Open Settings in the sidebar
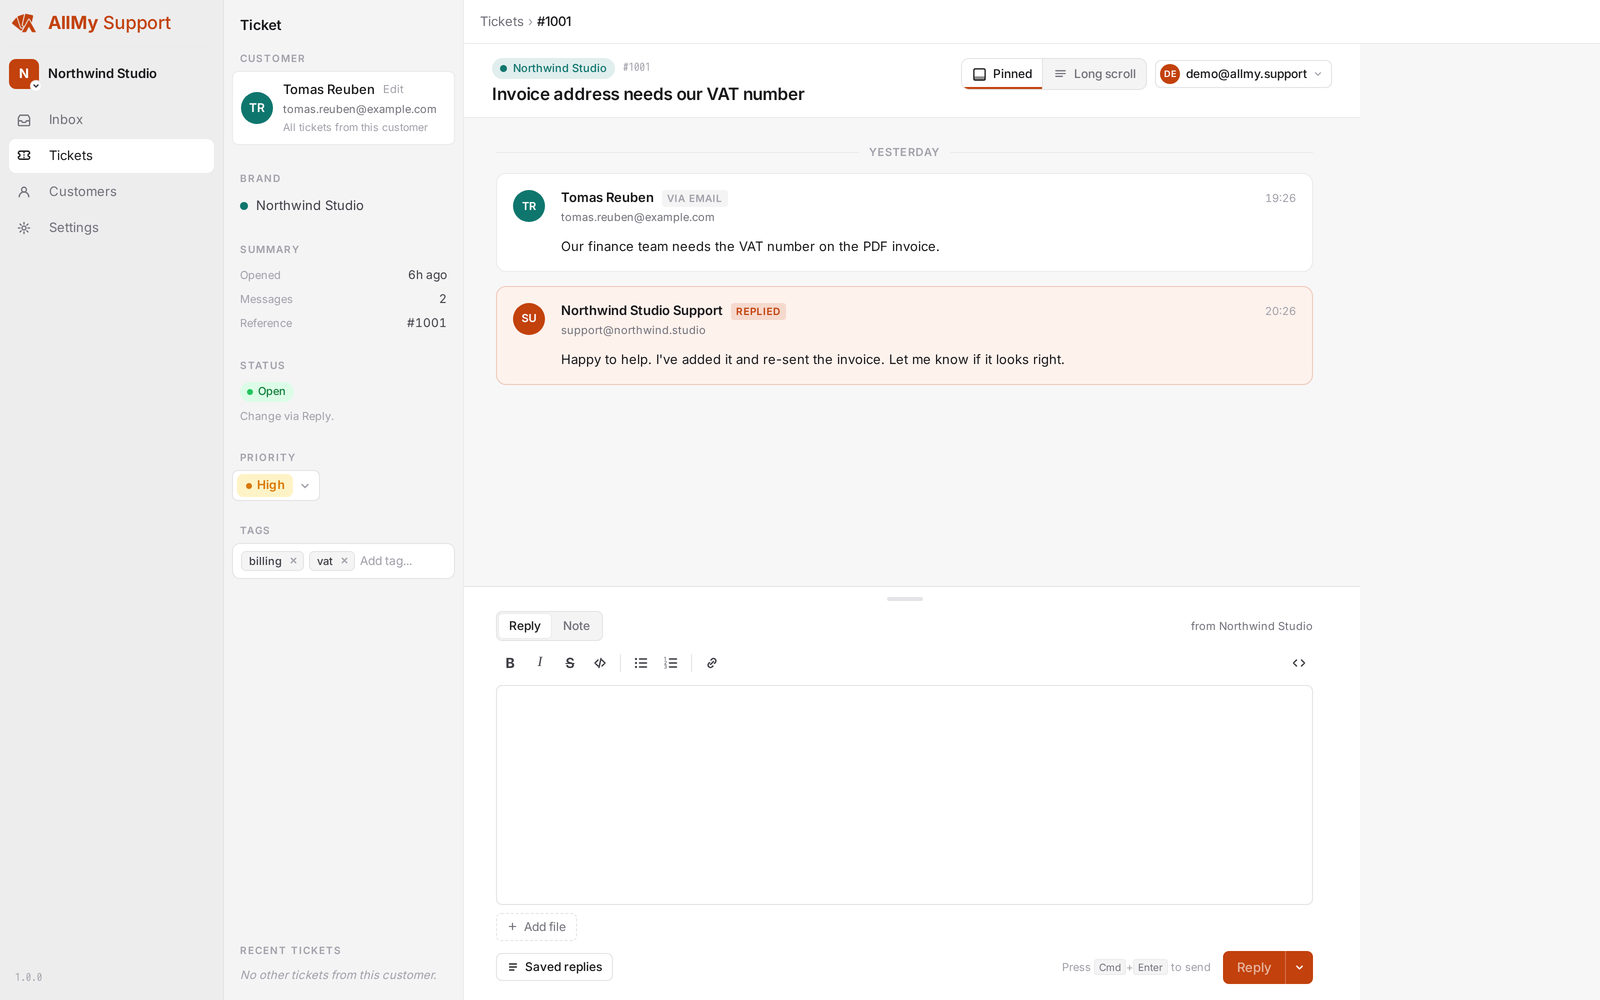This screenshot has width=1600, height=1000. click(x=111, y=228)
